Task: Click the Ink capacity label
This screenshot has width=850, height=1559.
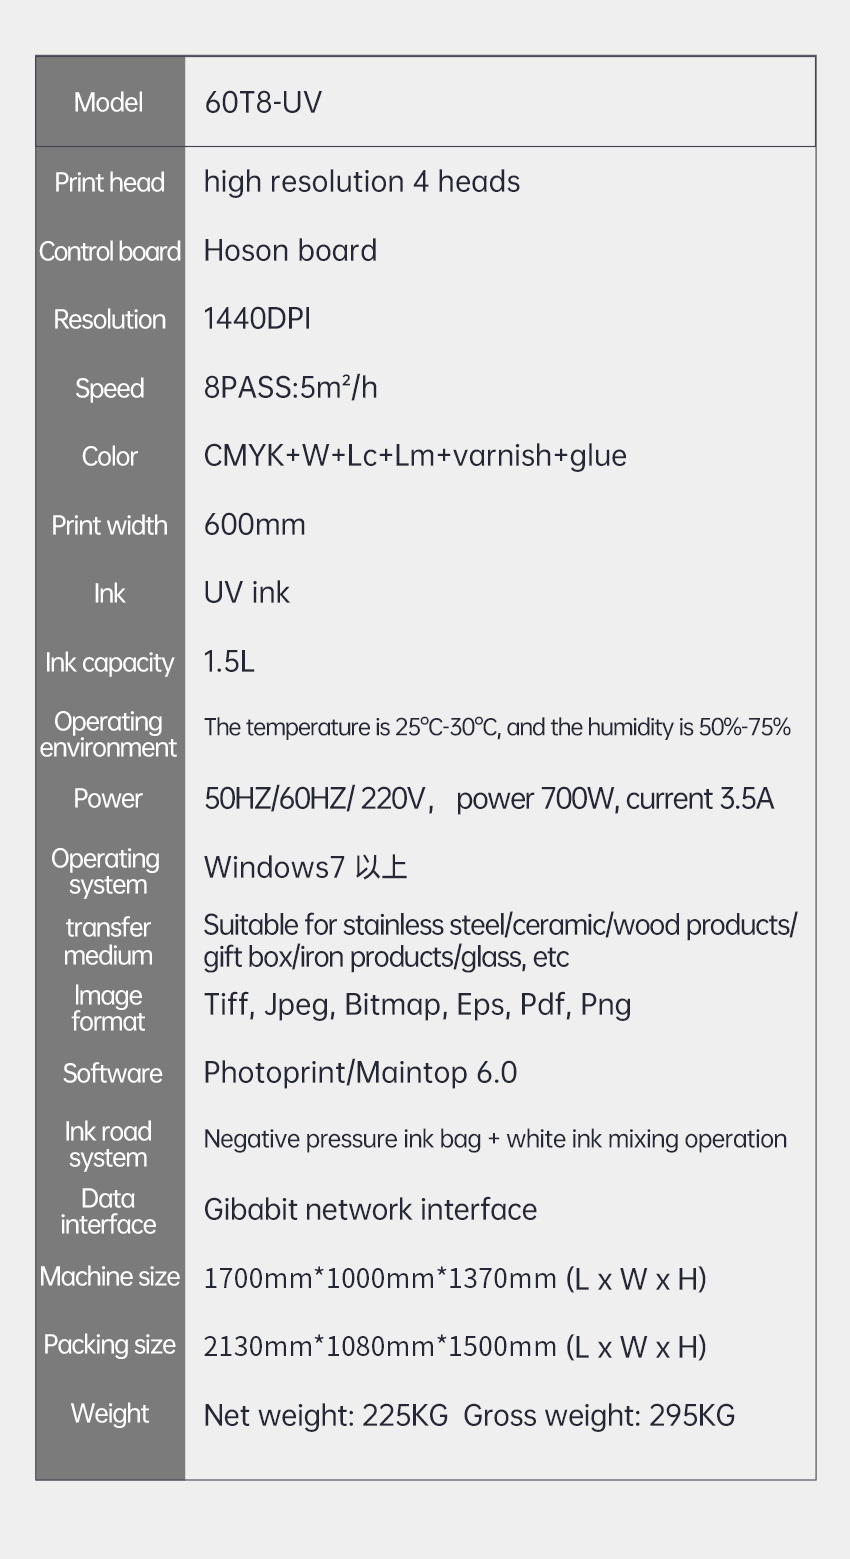Action: point(109,663)
